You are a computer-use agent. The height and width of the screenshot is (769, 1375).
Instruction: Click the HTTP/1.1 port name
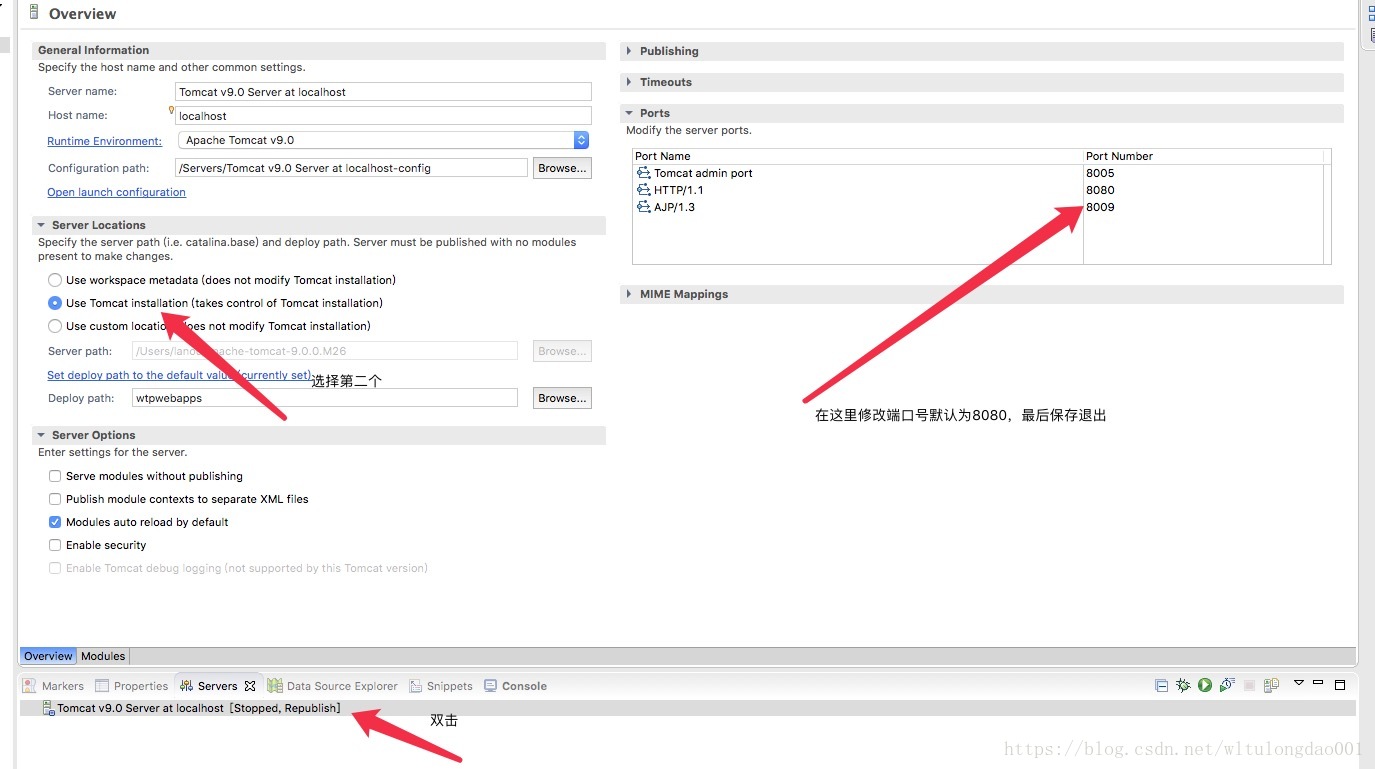tap(679, 190)
